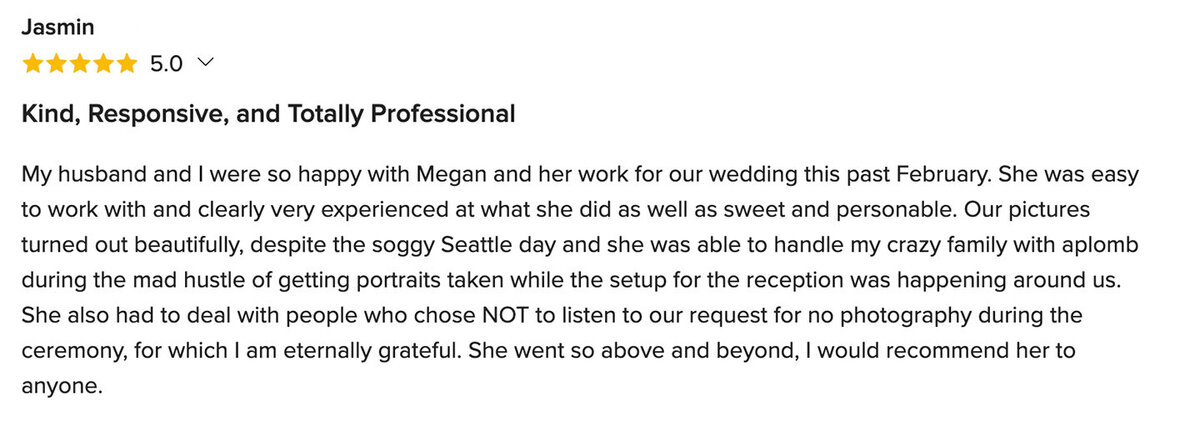Select the fifth and last rating star

click(126, 64)
